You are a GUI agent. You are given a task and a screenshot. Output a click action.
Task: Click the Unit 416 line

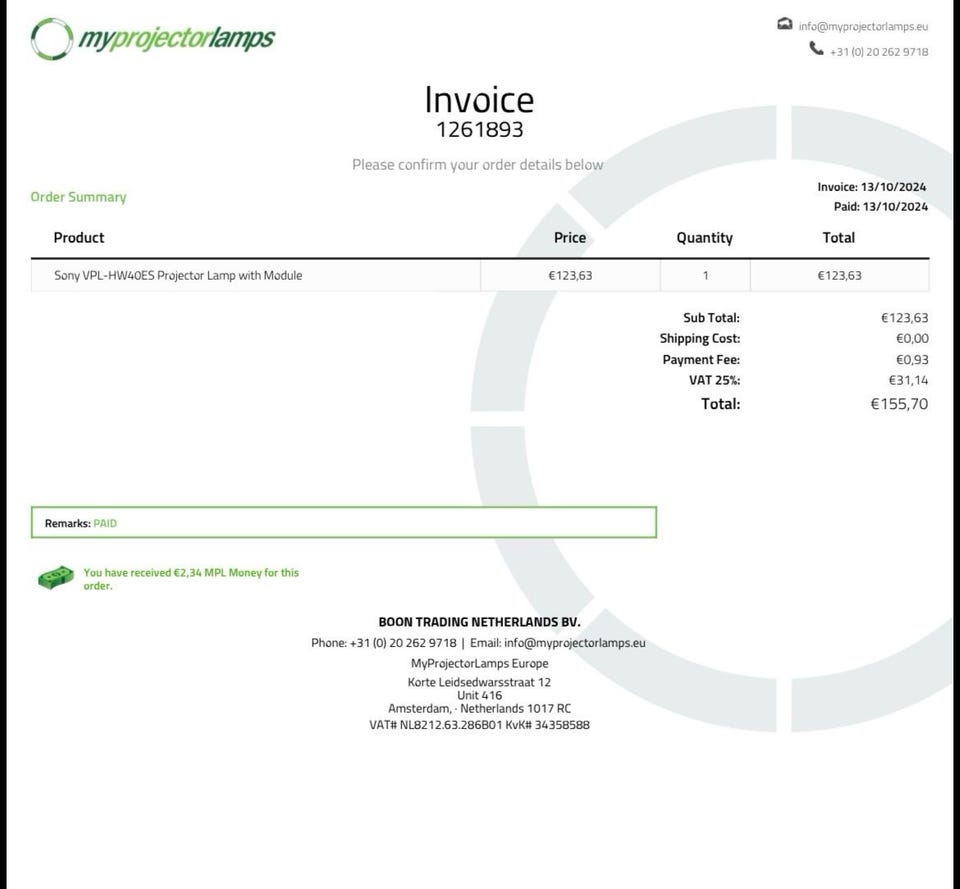479,696
